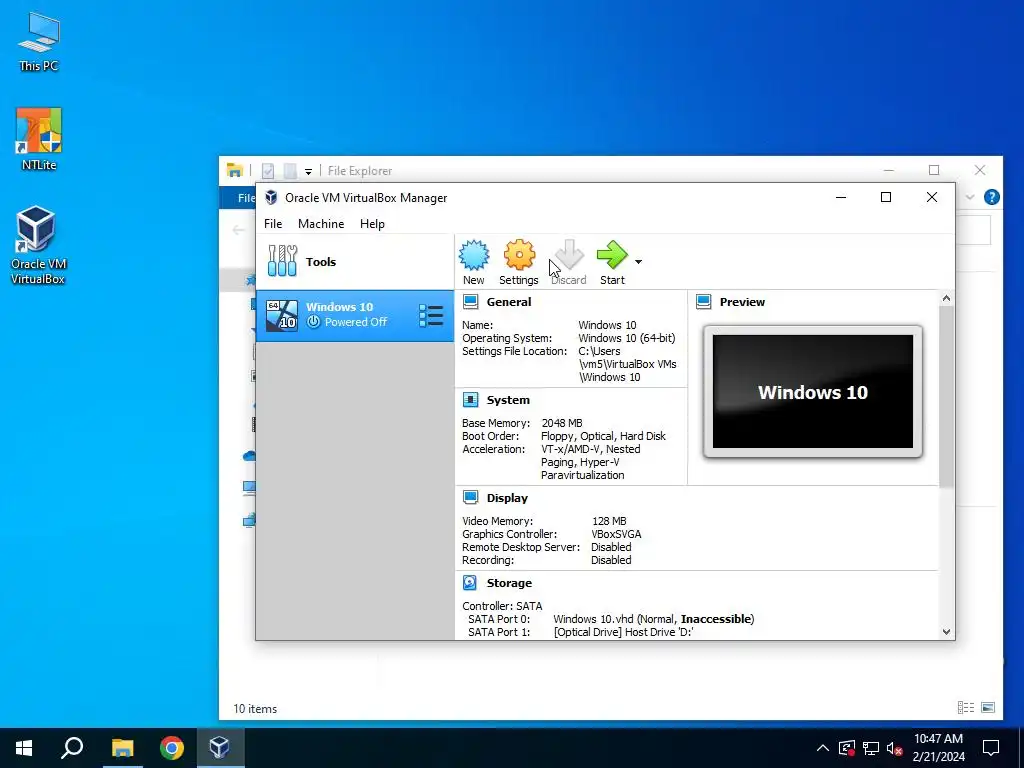Click the General section monitor icon
The height and width of the screenshot is (768, 1024).
(470, 301)
